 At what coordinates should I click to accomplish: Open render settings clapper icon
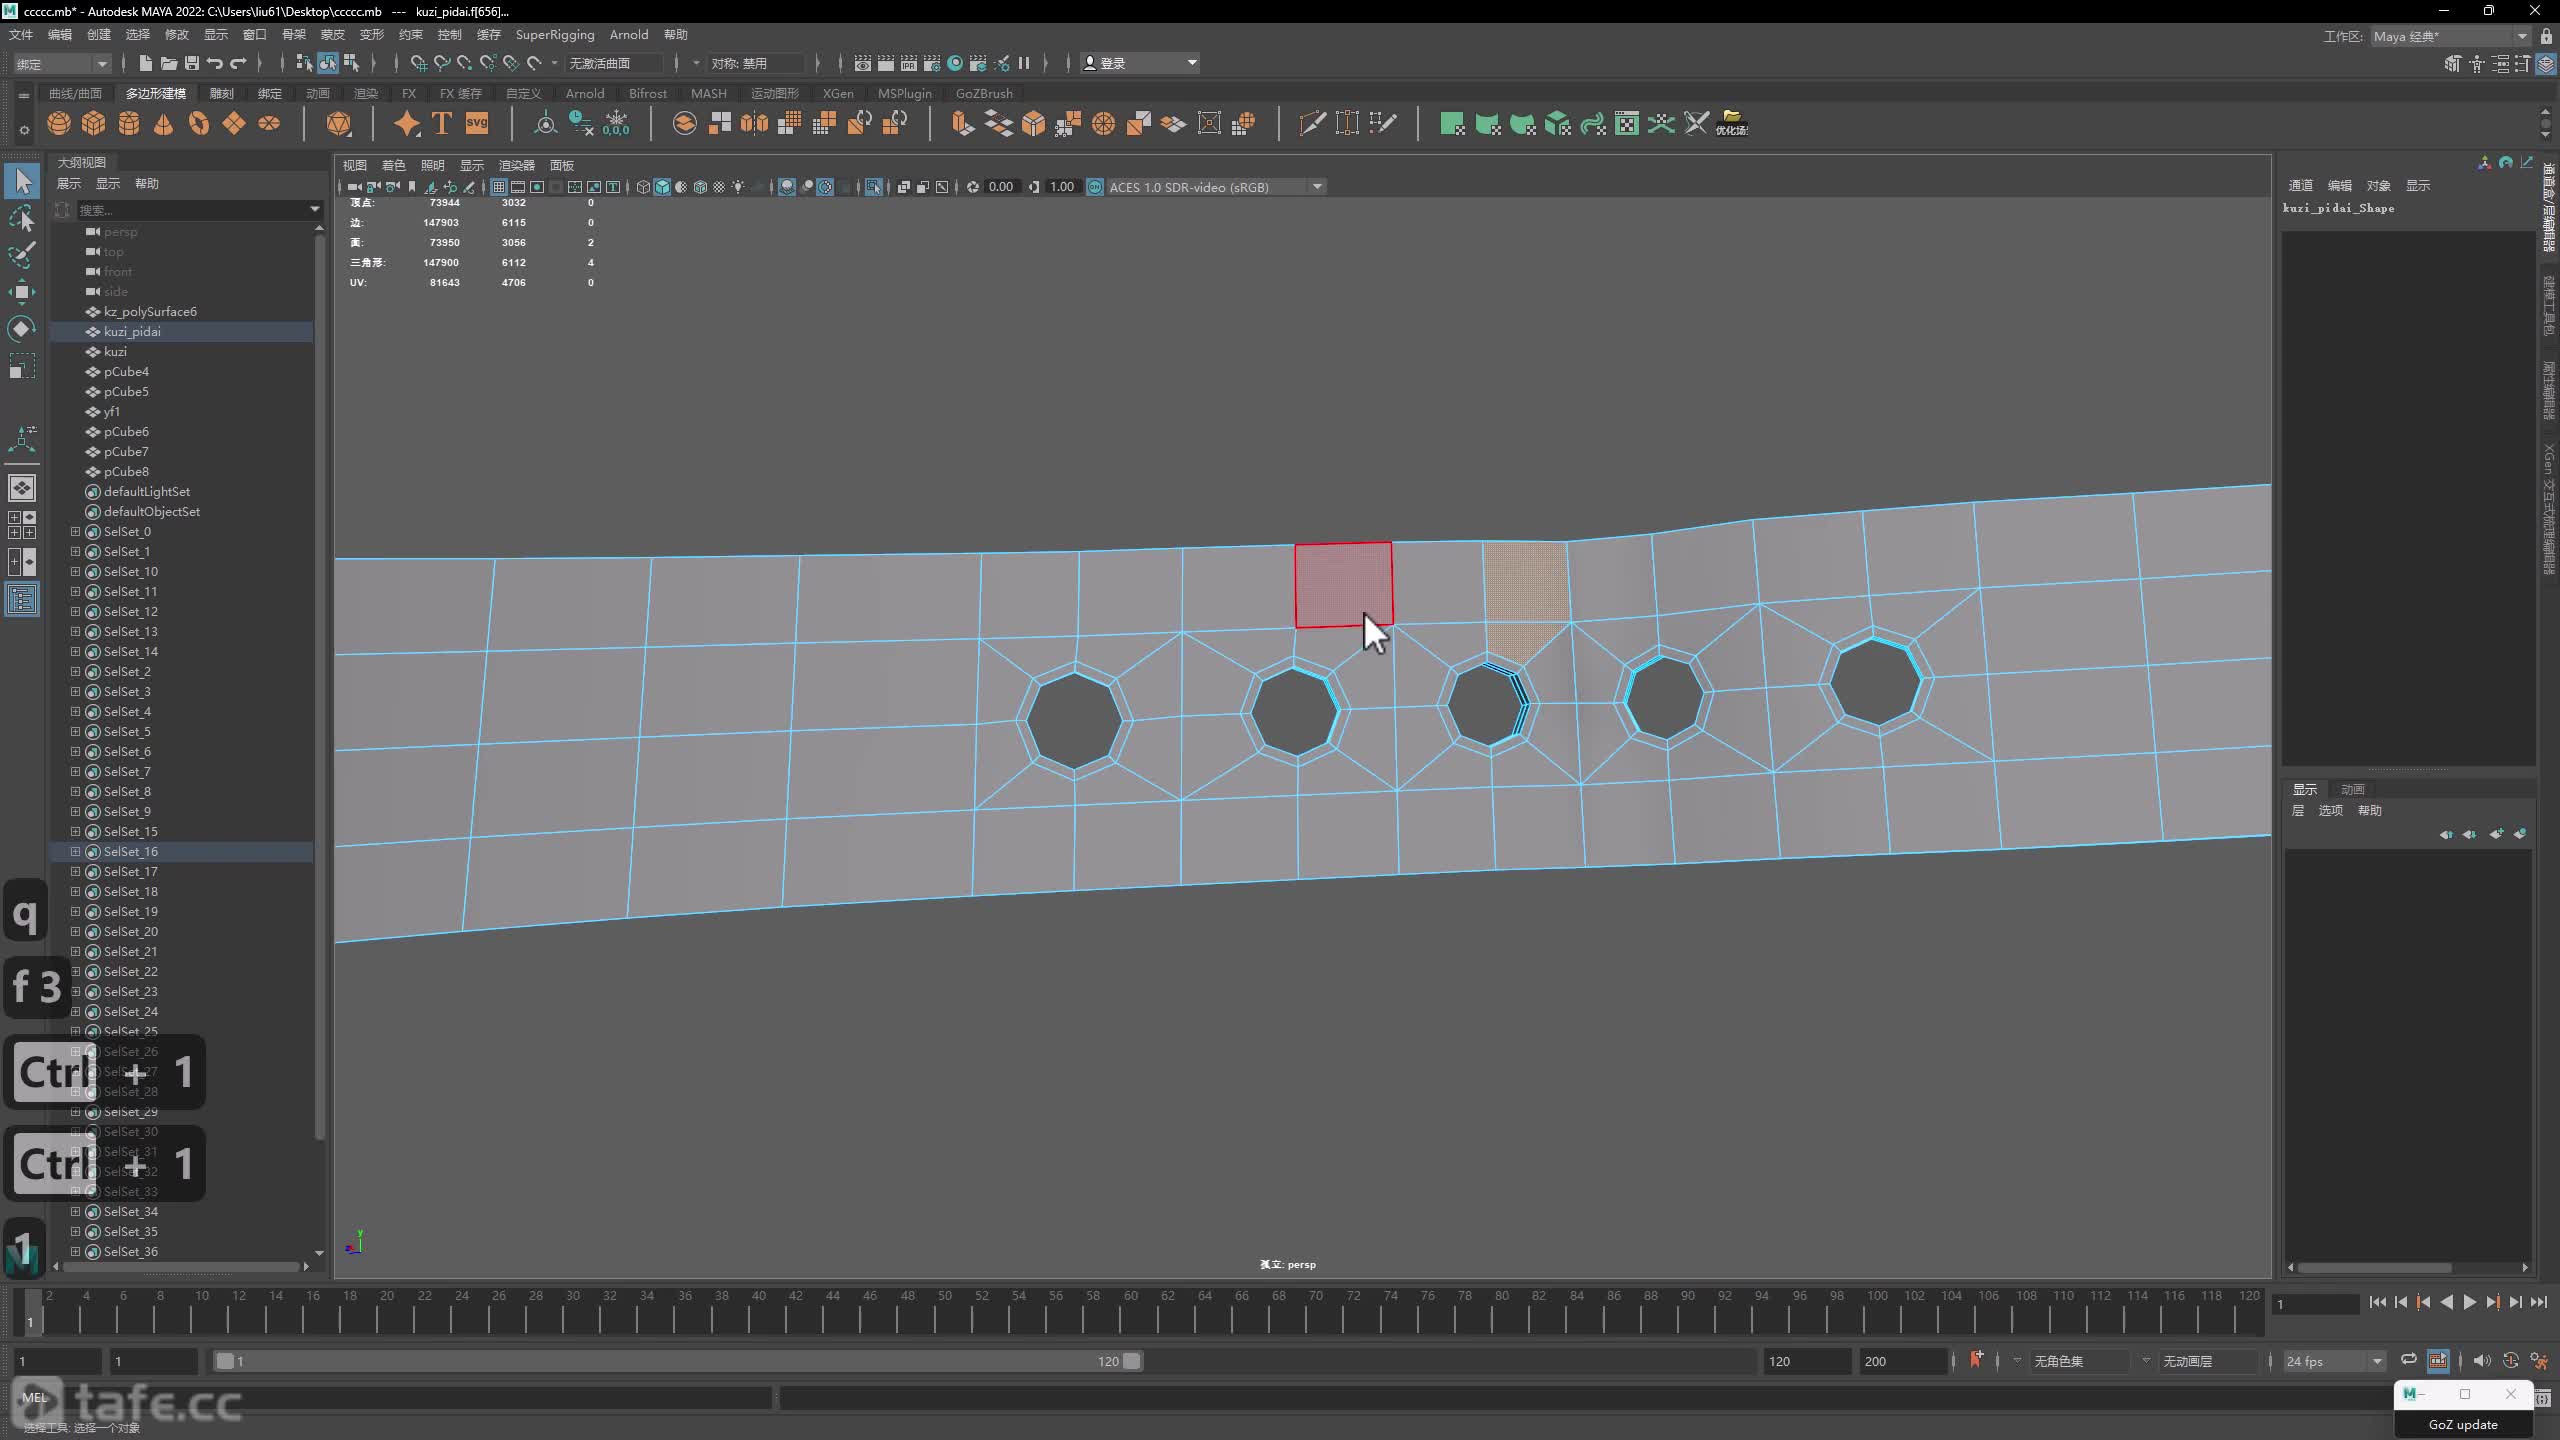click(x=931, y=63)
